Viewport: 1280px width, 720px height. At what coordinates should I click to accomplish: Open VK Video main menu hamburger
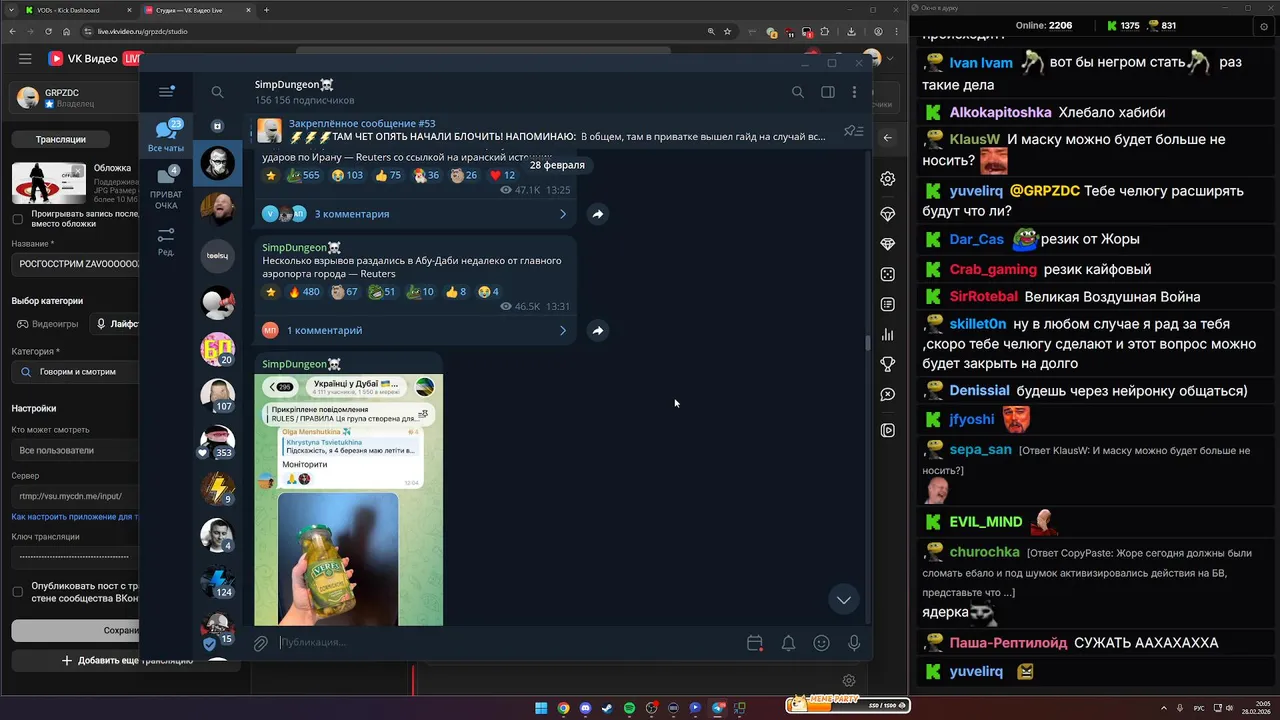(x=25, y=59)
